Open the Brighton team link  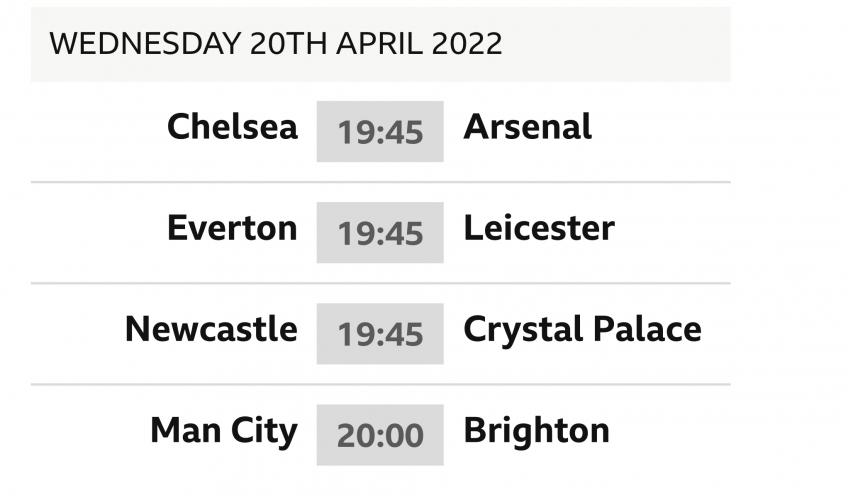[536, 430]
